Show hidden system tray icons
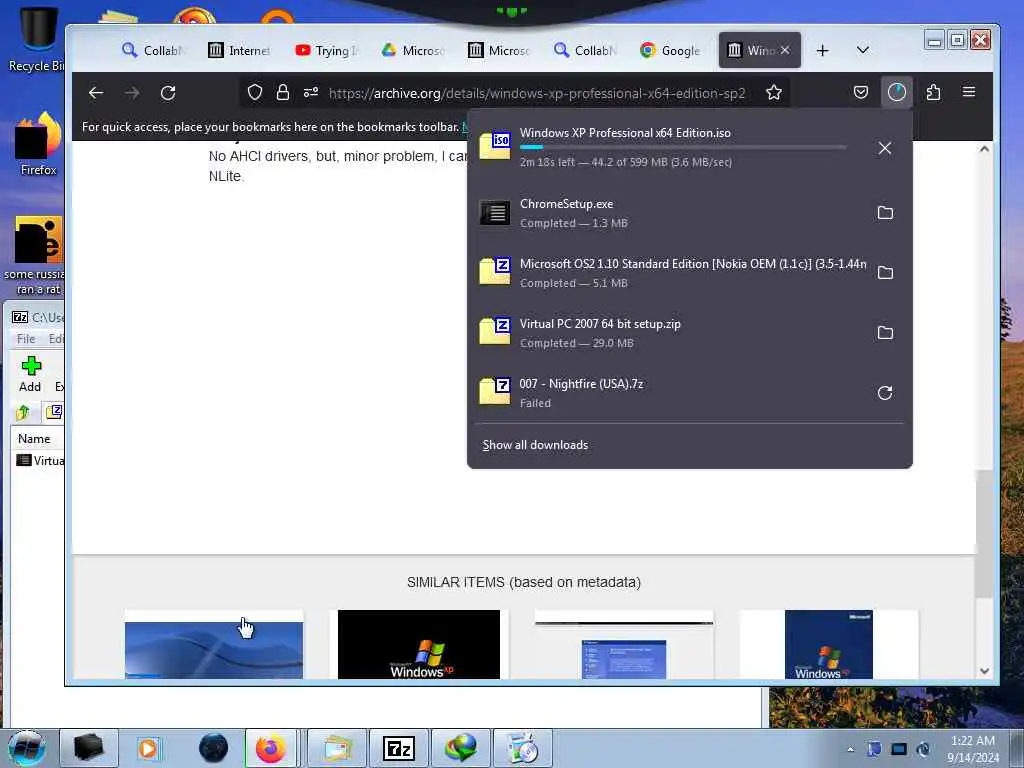This screenshot has height=768, width=1024. [x=850, y=749]
